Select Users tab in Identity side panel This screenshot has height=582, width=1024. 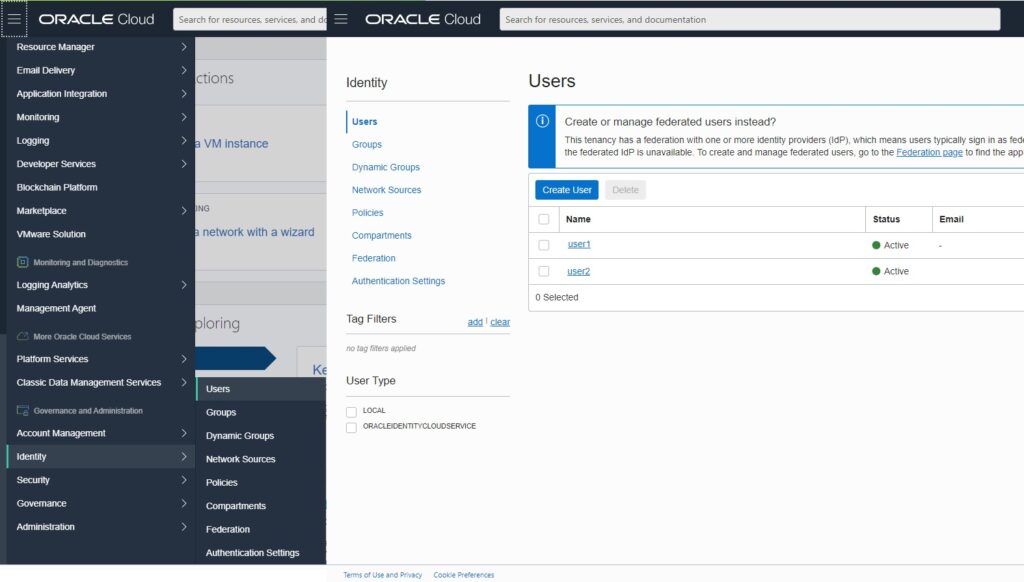(x=364, y=121)
